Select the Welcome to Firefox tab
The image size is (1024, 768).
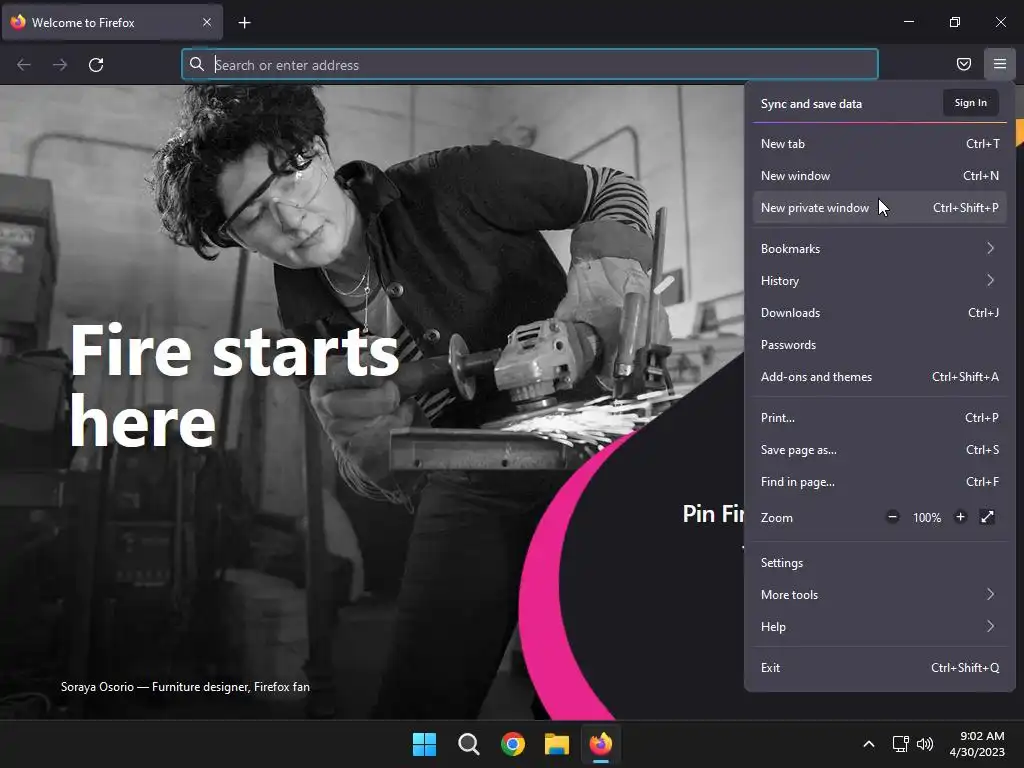tap(112, 22)
